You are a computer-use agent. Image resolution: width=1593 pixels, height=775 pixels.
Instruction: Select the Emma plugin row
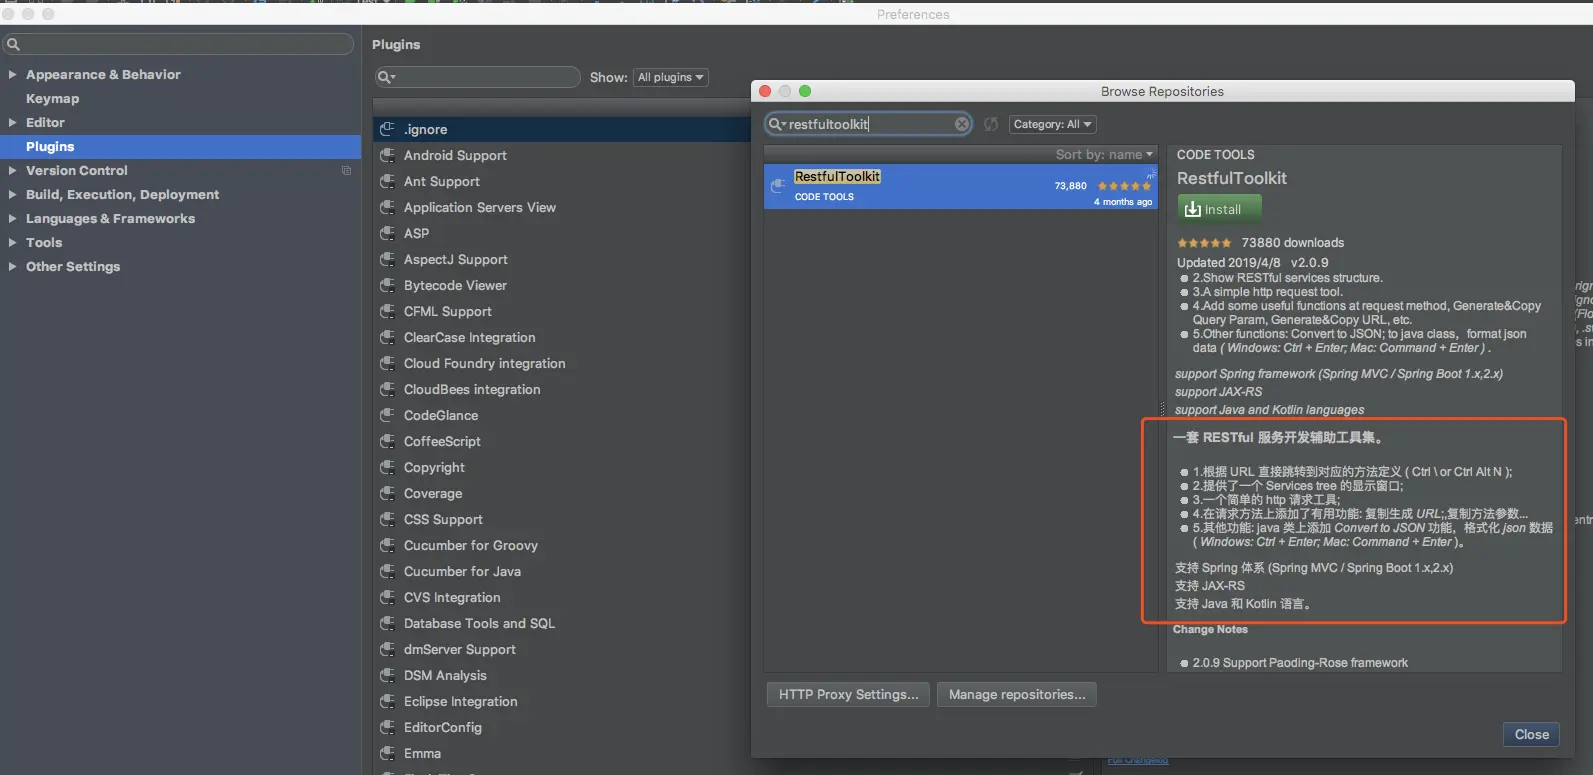[x=563, y=753]
